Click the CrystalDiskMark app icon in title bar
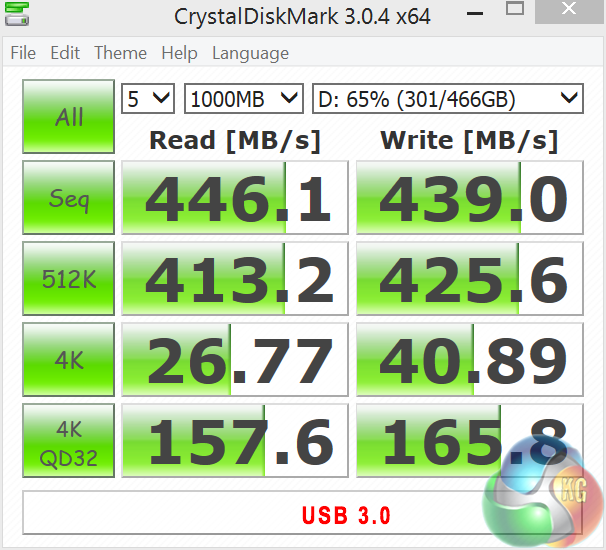Image resolution: width=606 pixels, height=550 pixels. (17, 14)
